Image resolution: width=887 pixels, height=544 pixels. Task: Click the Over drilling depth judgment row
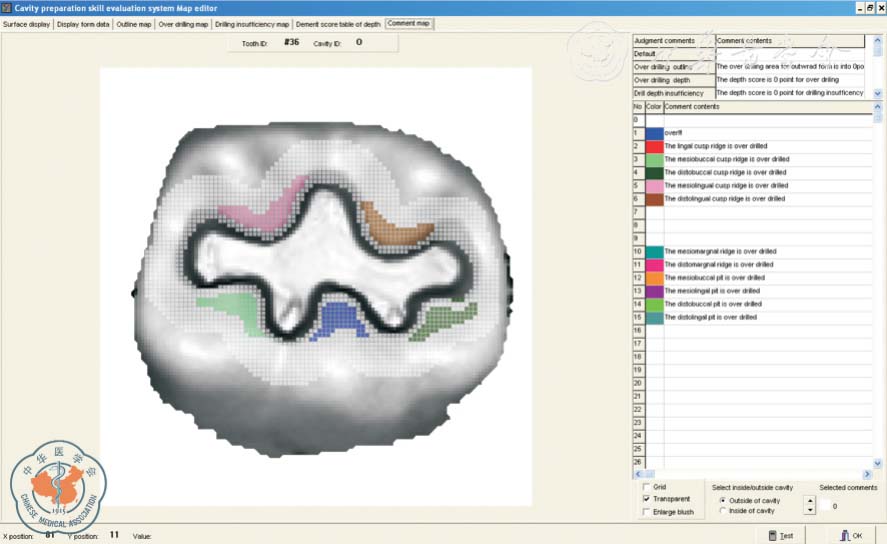673,80
